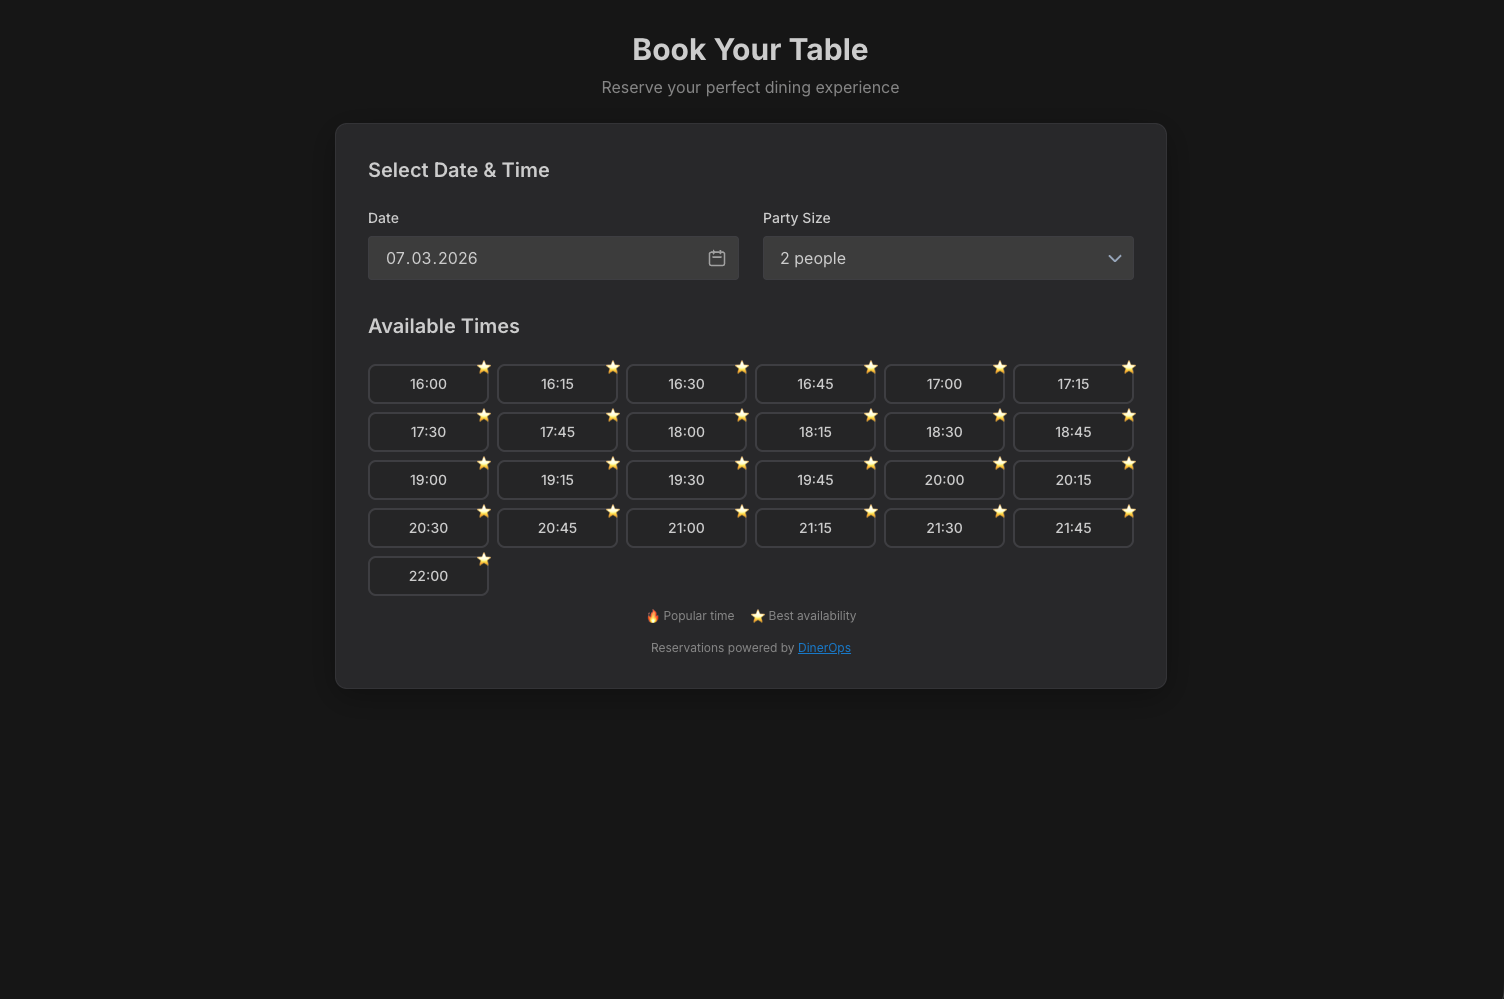The width and height of the screenshot is (1504, 999).
Task: Click the star badge on the 21:45 slot
Action: click(x=1129, y=510)
